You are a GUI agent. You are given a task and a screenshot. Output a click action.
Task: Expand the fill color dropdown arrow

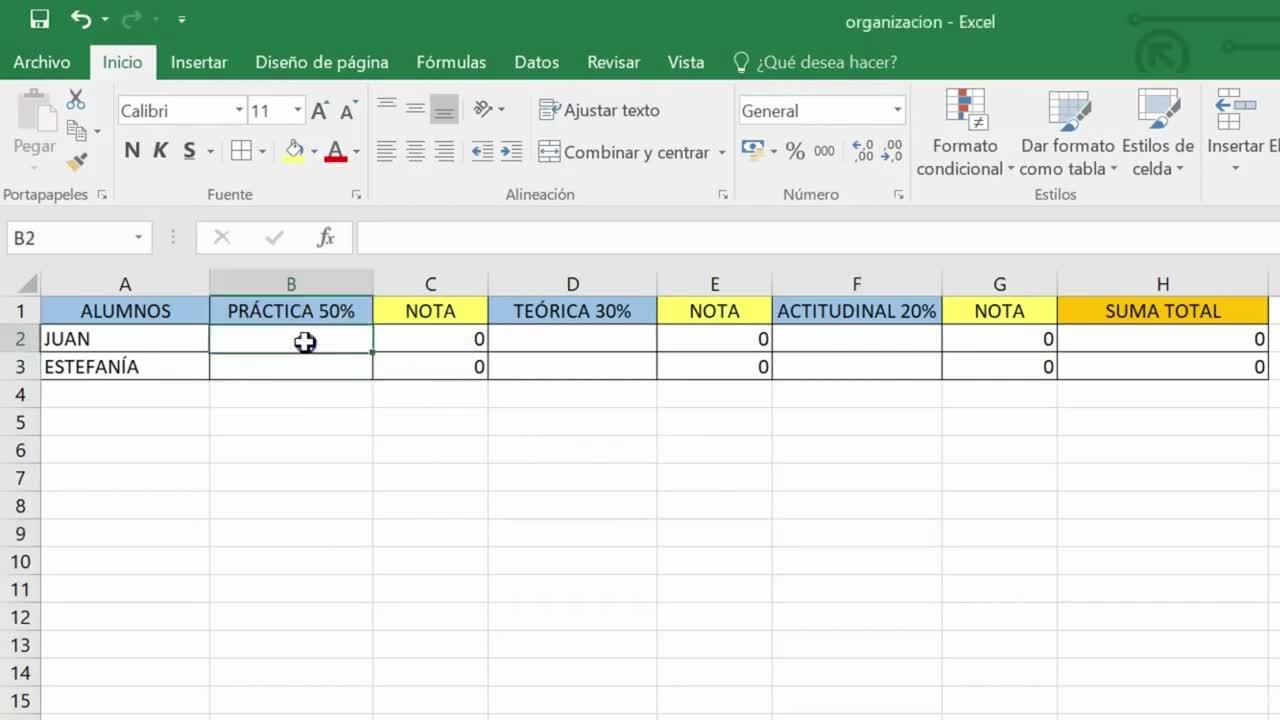[x=314, y=152]
